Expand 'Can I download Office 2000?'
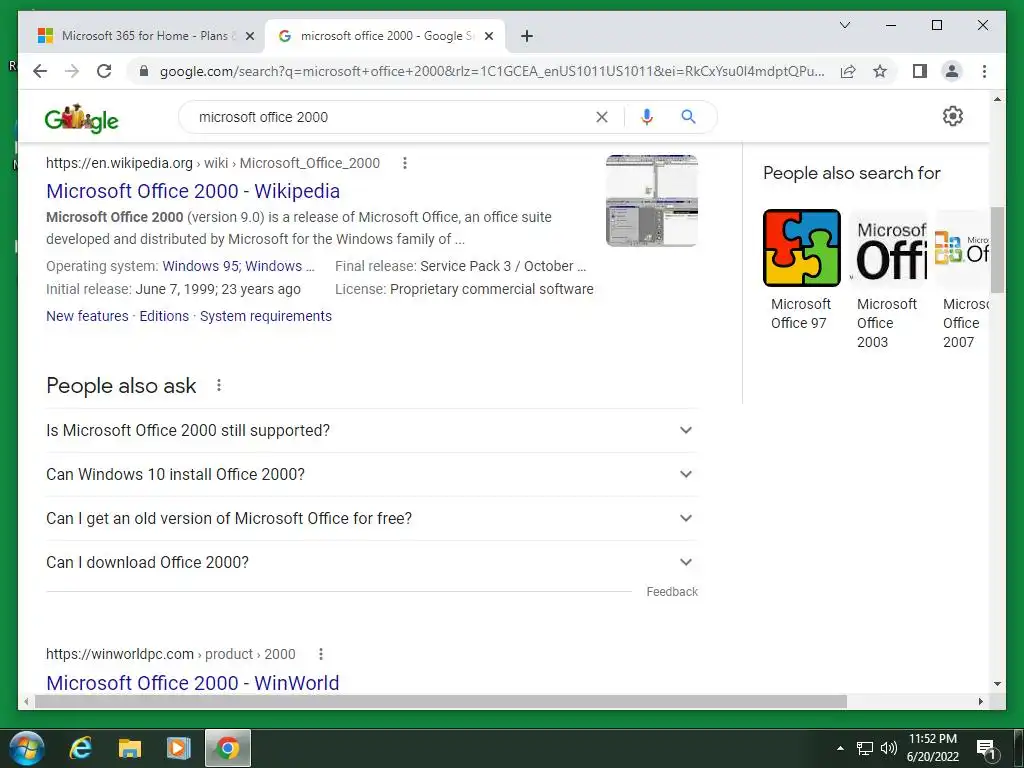 372,562
